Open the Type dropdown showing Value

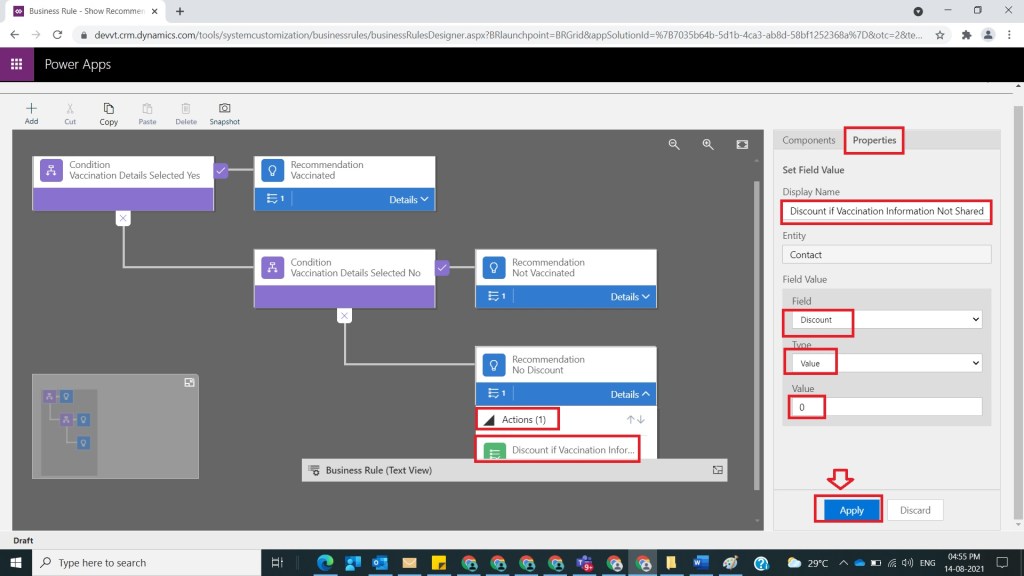click(x=886, y=364)
